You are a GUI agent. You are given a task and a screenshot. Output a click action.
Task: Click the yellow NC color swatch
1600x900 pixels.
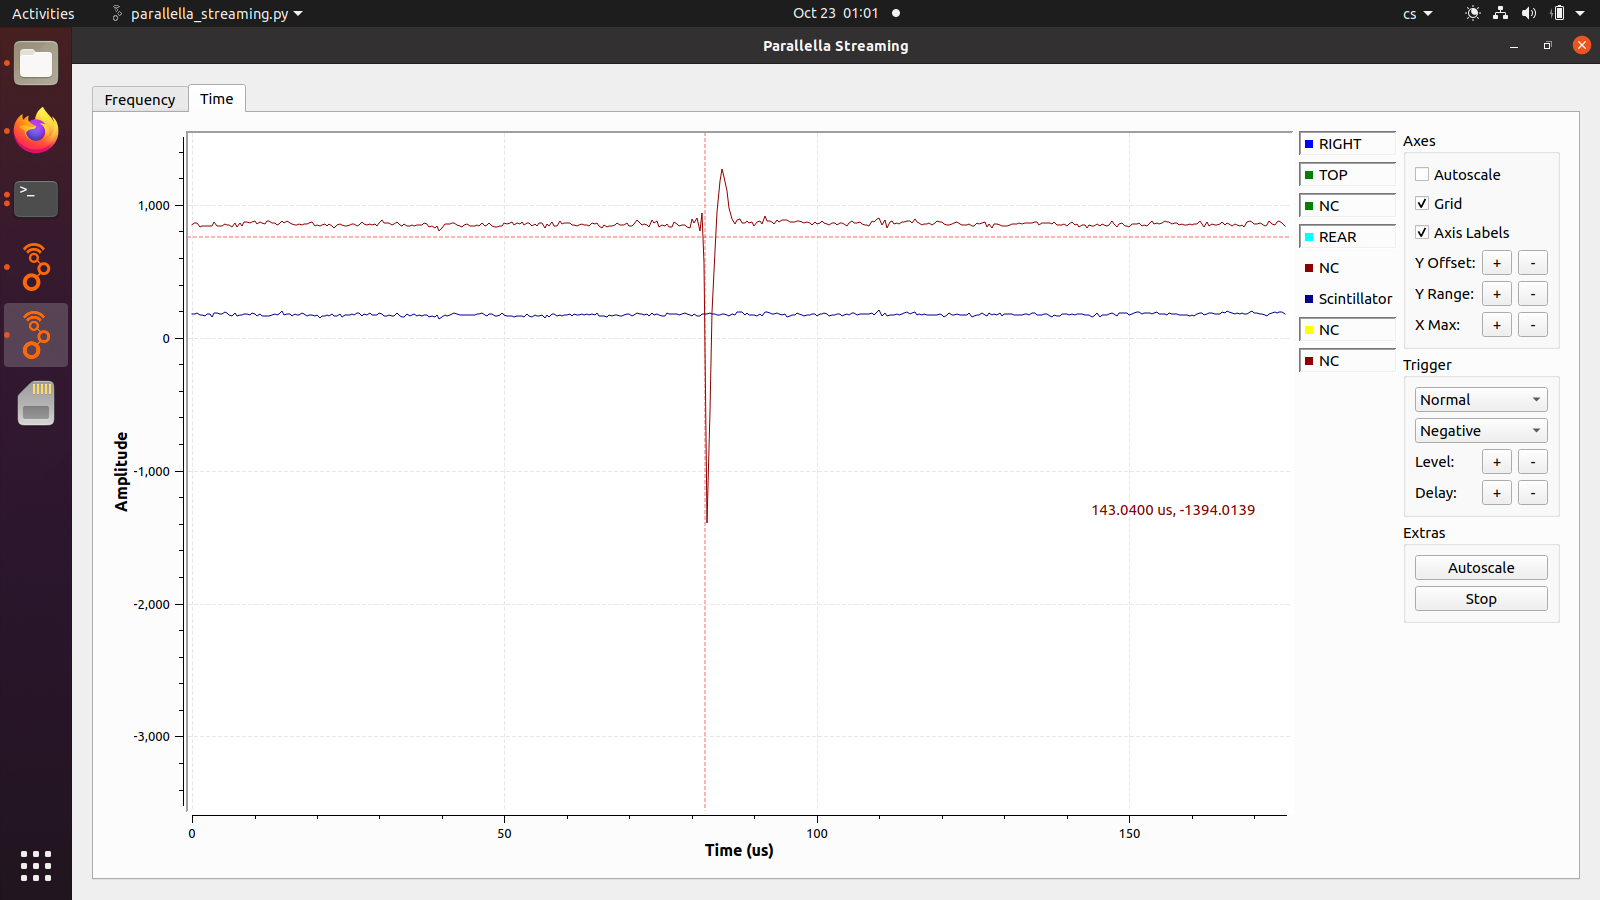point(1309,330)
